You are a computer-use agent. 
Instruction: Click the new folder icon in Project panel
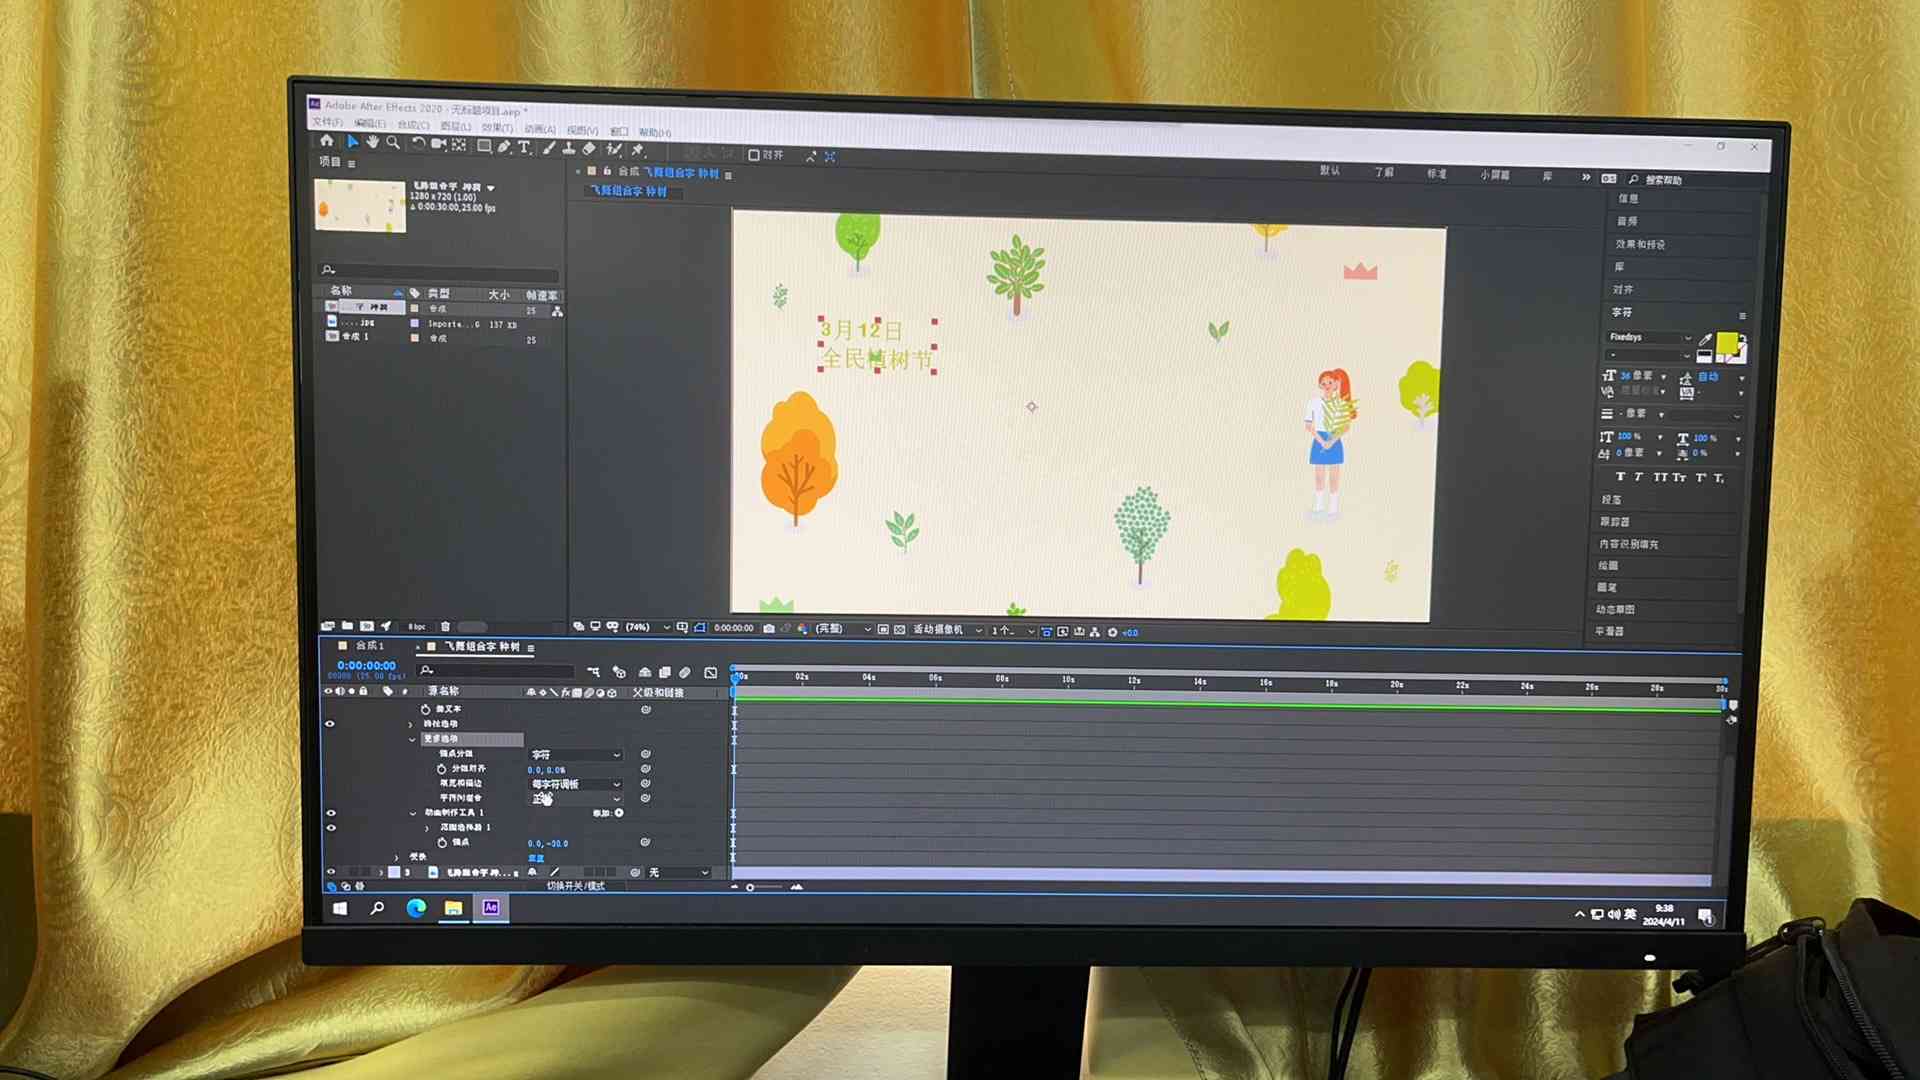click(x=347, y=625)
